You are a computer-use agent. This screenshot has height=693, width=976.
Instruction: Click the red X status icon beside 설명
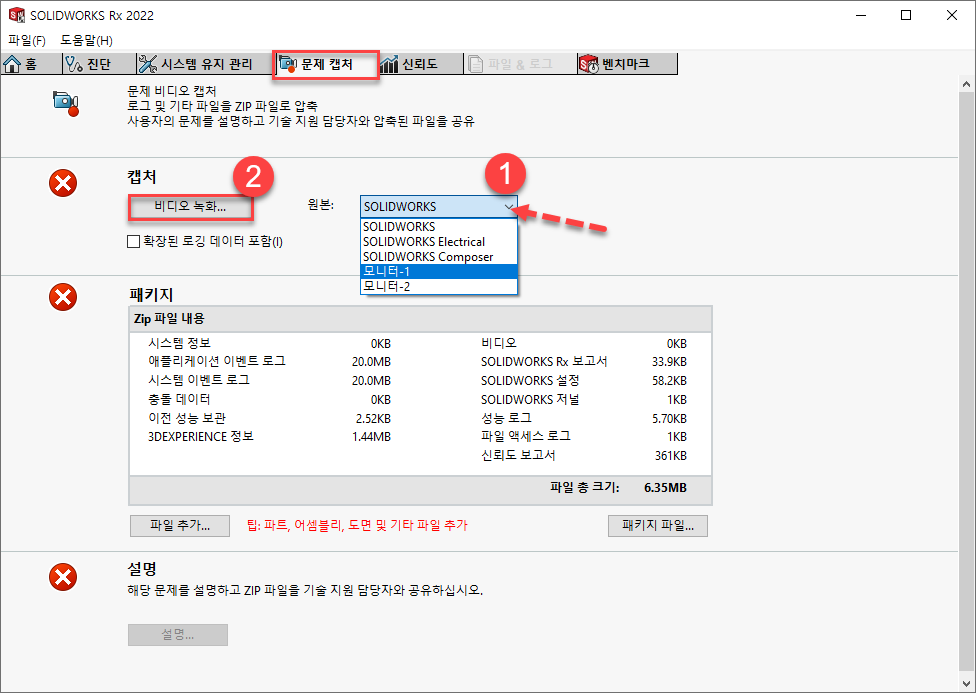point(63,577)
